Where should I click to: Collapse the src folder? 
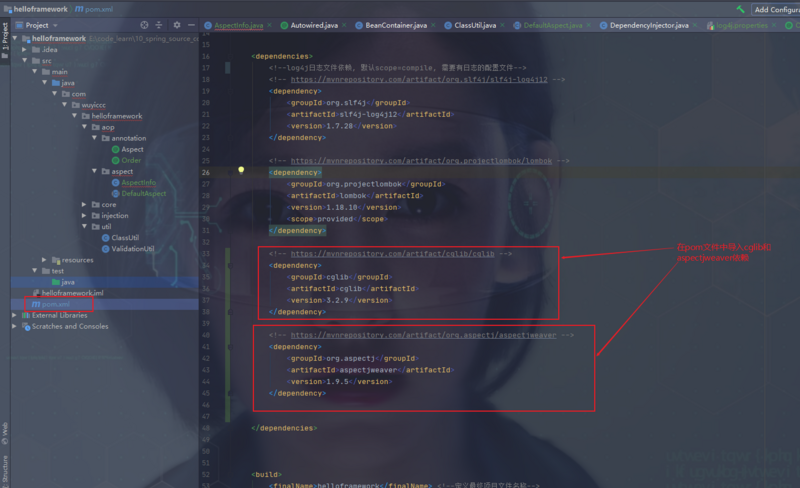[24, 60]
